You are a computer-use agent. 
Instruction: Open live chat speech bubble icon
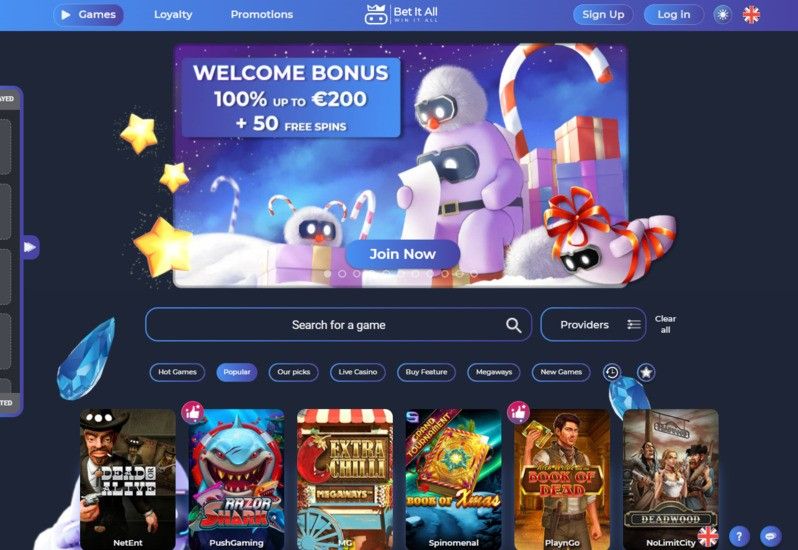coord(771,536)
